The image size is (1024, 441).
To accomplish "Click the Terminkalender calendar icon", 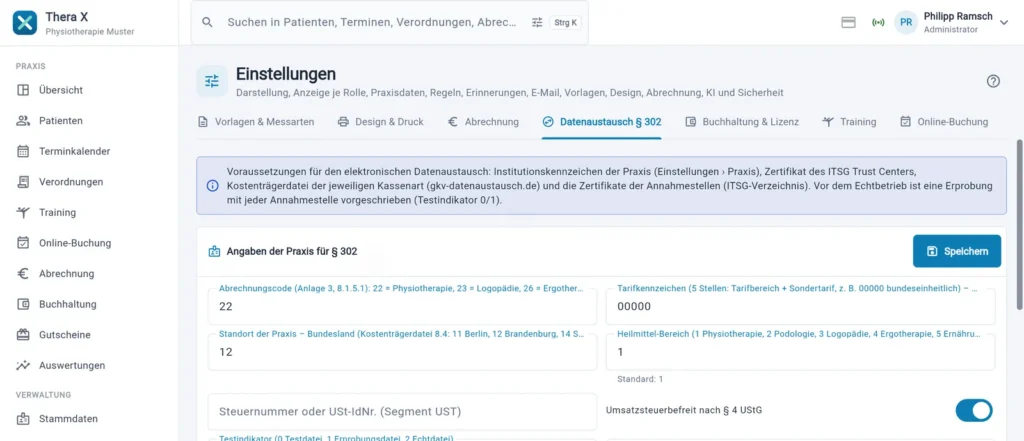I will coord(24,152).
